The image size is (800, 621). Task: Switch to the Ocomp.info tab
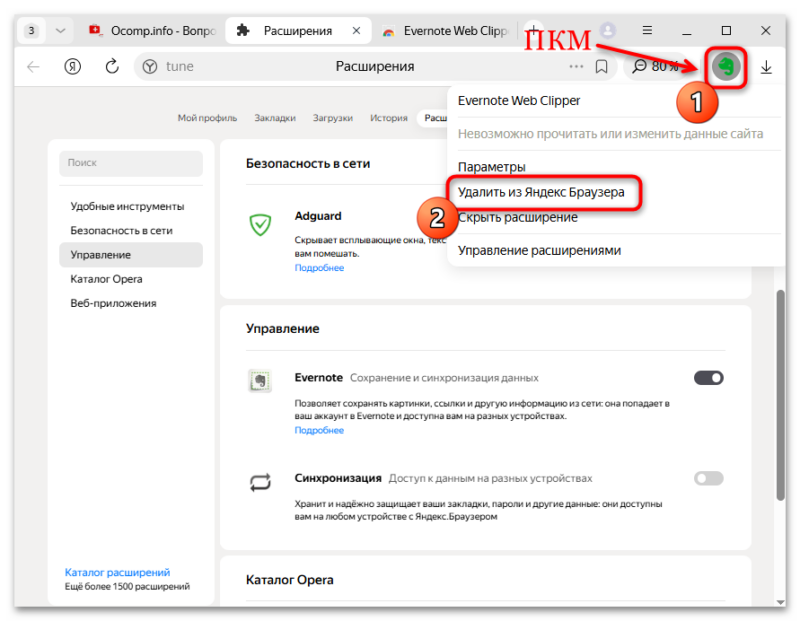[x=152, y=31]
